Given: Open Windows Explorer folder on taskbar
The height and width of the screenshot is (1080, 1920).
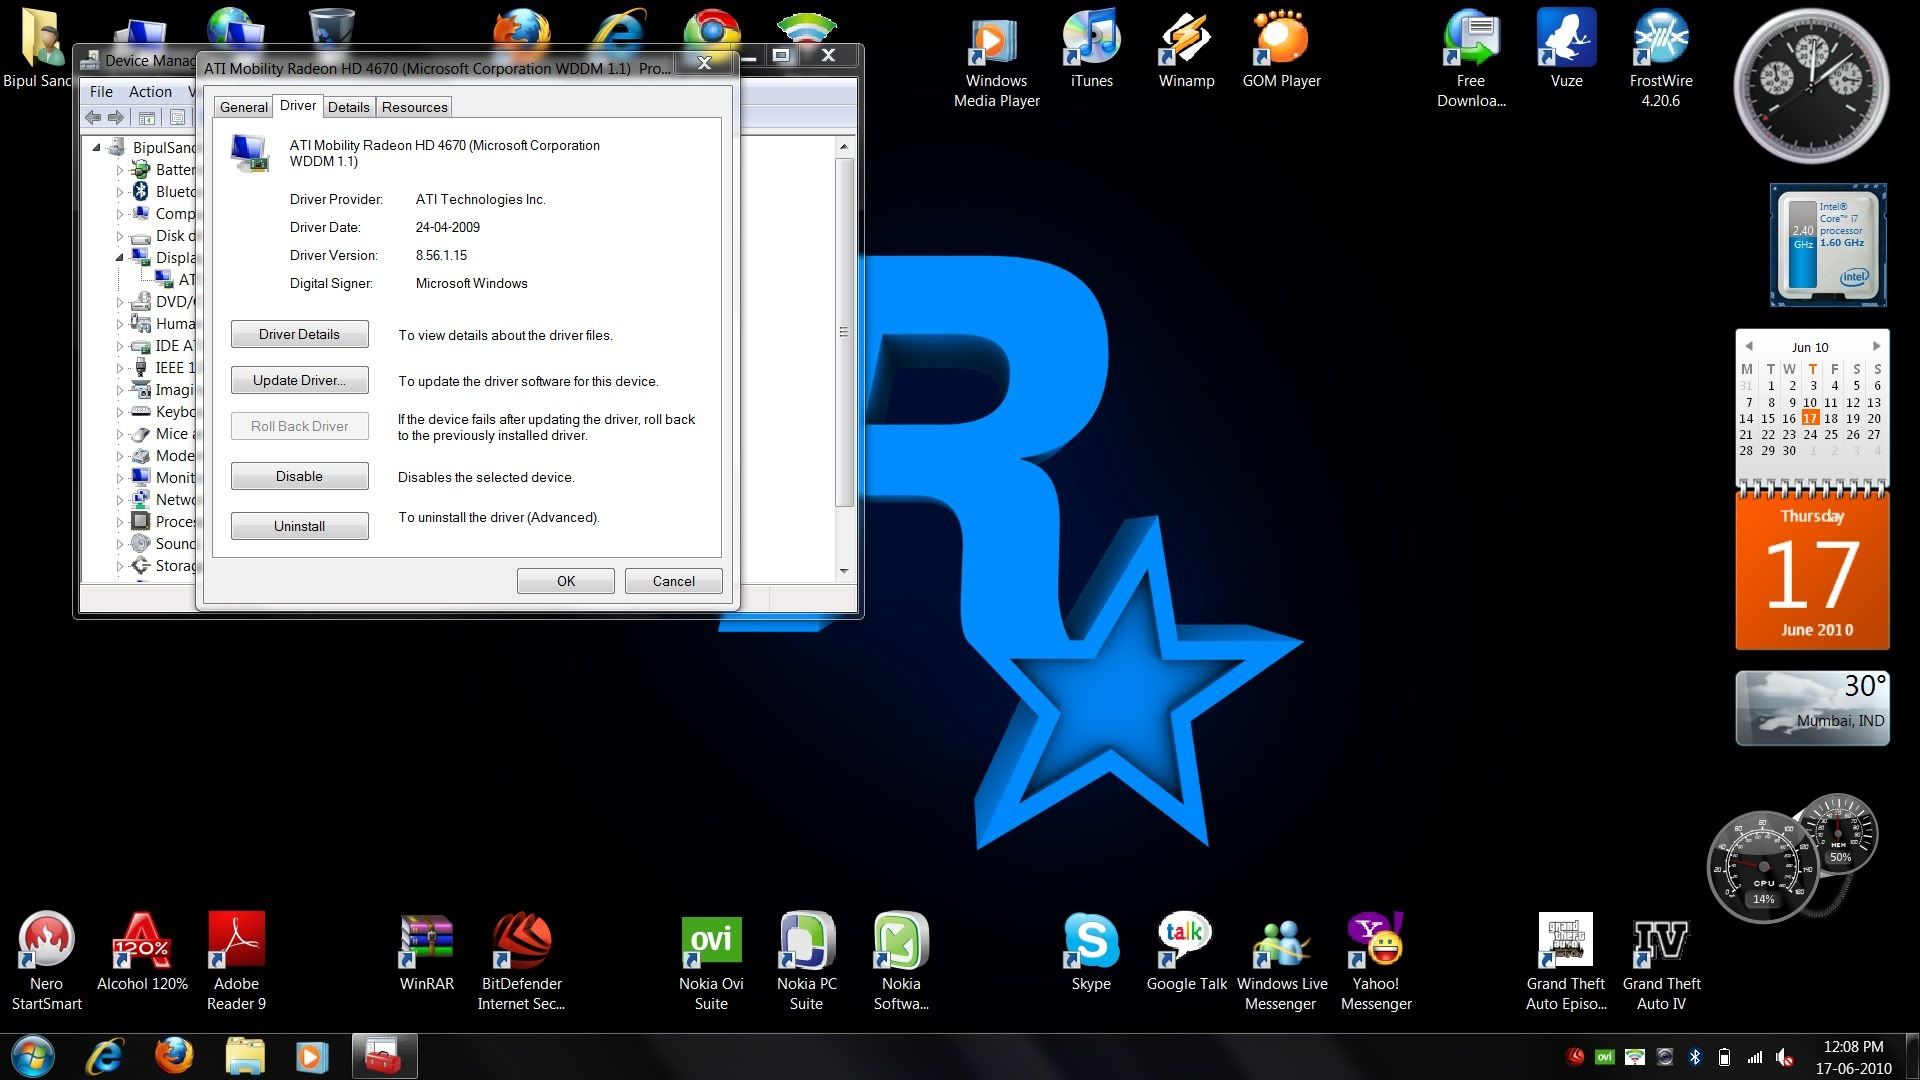Looking at the screenshot, I should [x=244, y=1057].
